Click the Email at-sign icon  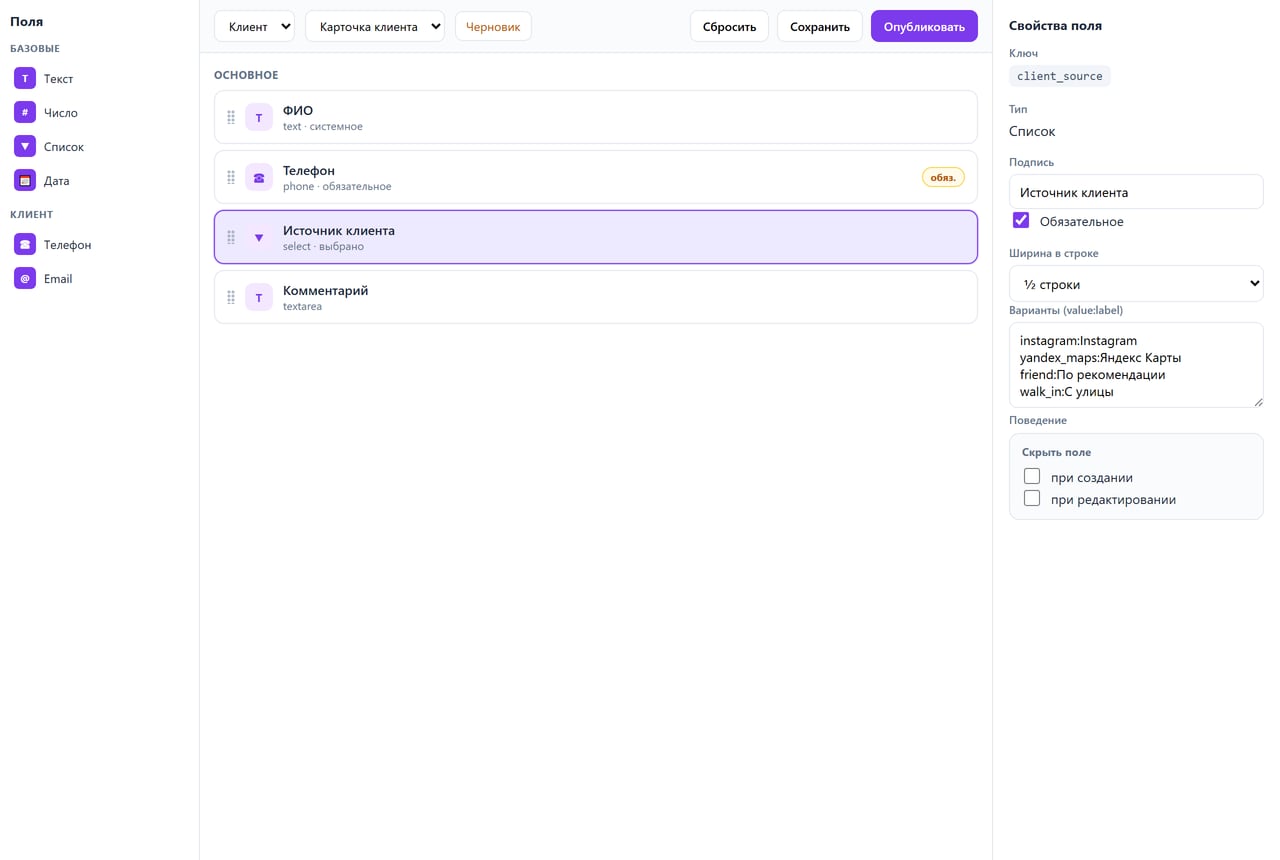[25, 279]
